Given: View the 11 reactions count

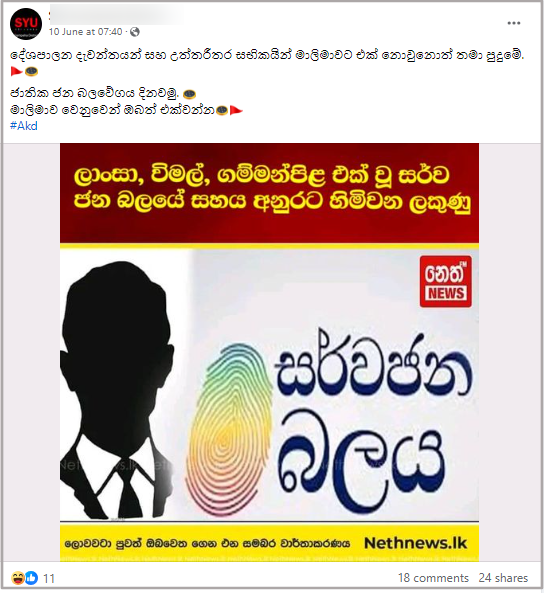Looking at the screenshot, I should tap(49, 578).
